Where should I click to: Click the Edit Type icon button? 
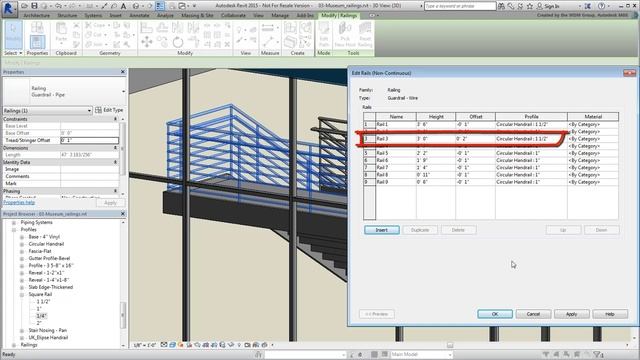click(x=109, y=110)
